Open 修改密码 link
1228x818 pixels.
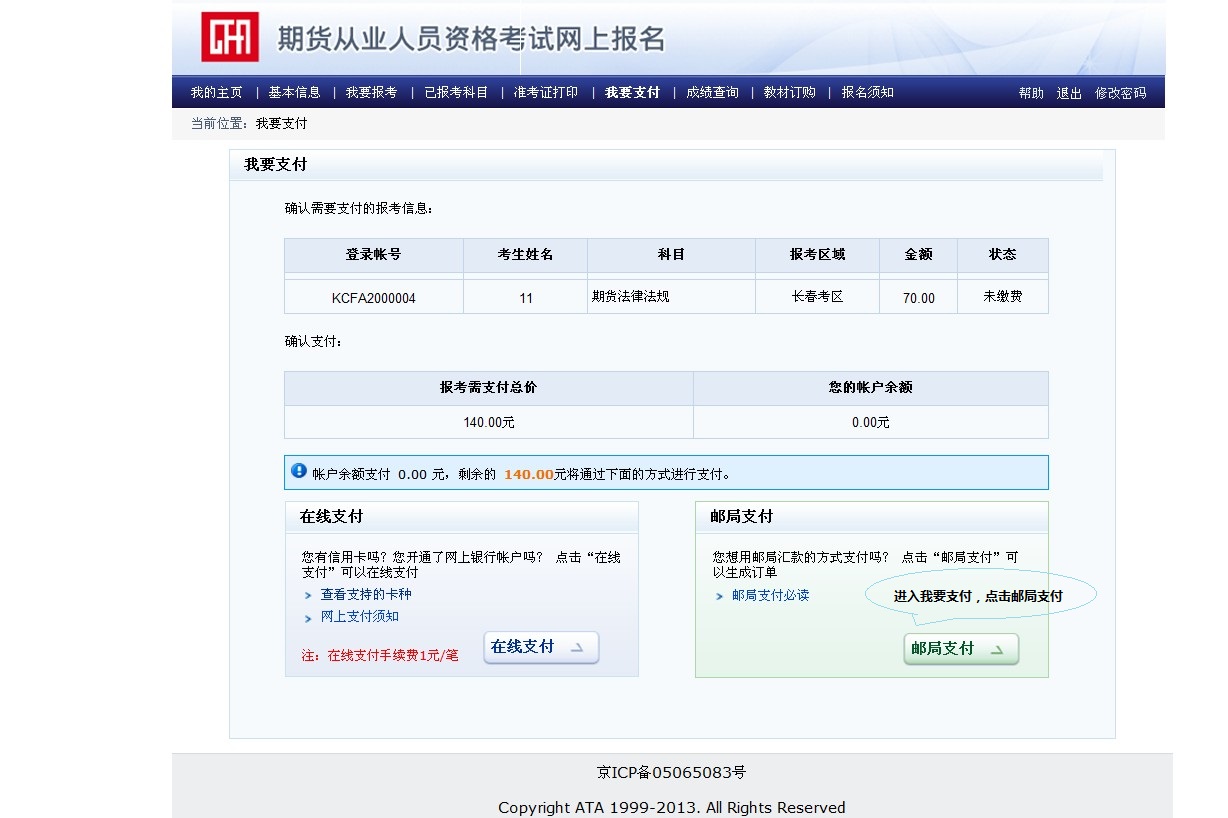click(1120, 94)
